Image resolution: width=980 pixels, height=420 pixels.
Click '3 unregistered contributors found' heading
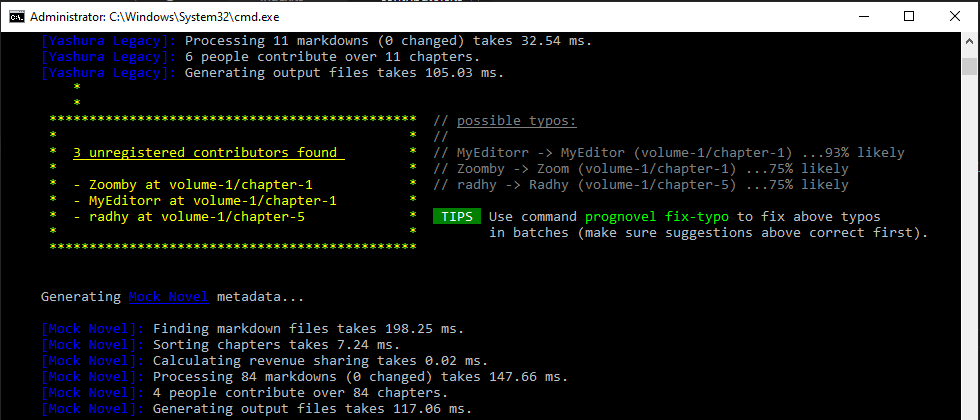pyautogui.click(x=209, y=152)
